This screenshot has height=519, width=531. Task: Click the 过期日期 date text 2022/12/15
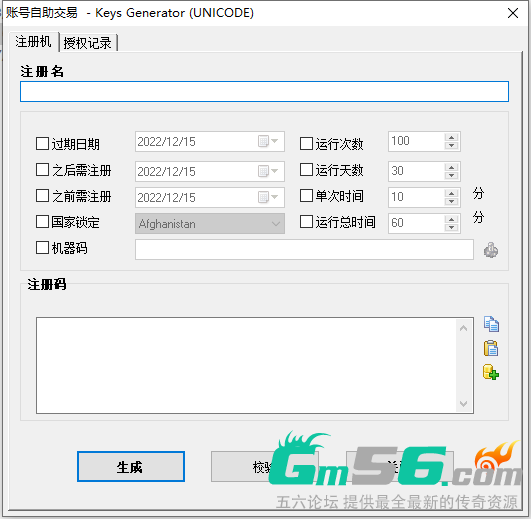coord(167,142)
